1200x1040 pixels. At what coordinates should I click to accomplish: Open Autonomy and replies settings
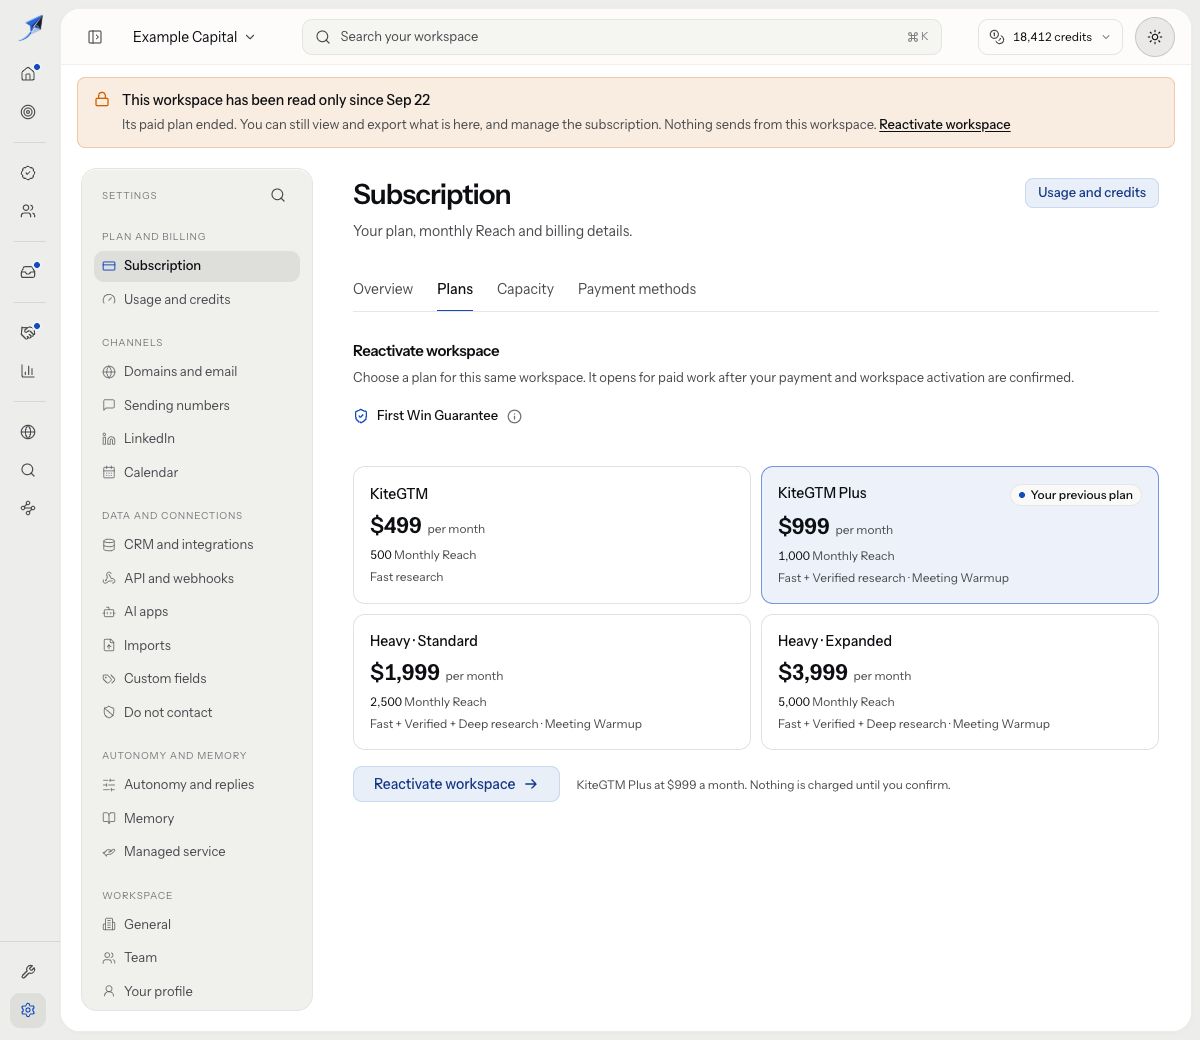point(197,785)
